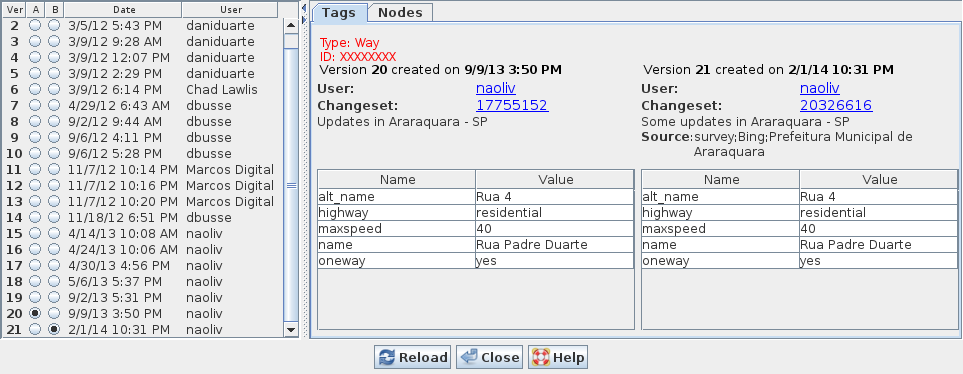This screenshot has height=374, width=963.
Task: Select version 20 radio in column B
Action: 54,313
